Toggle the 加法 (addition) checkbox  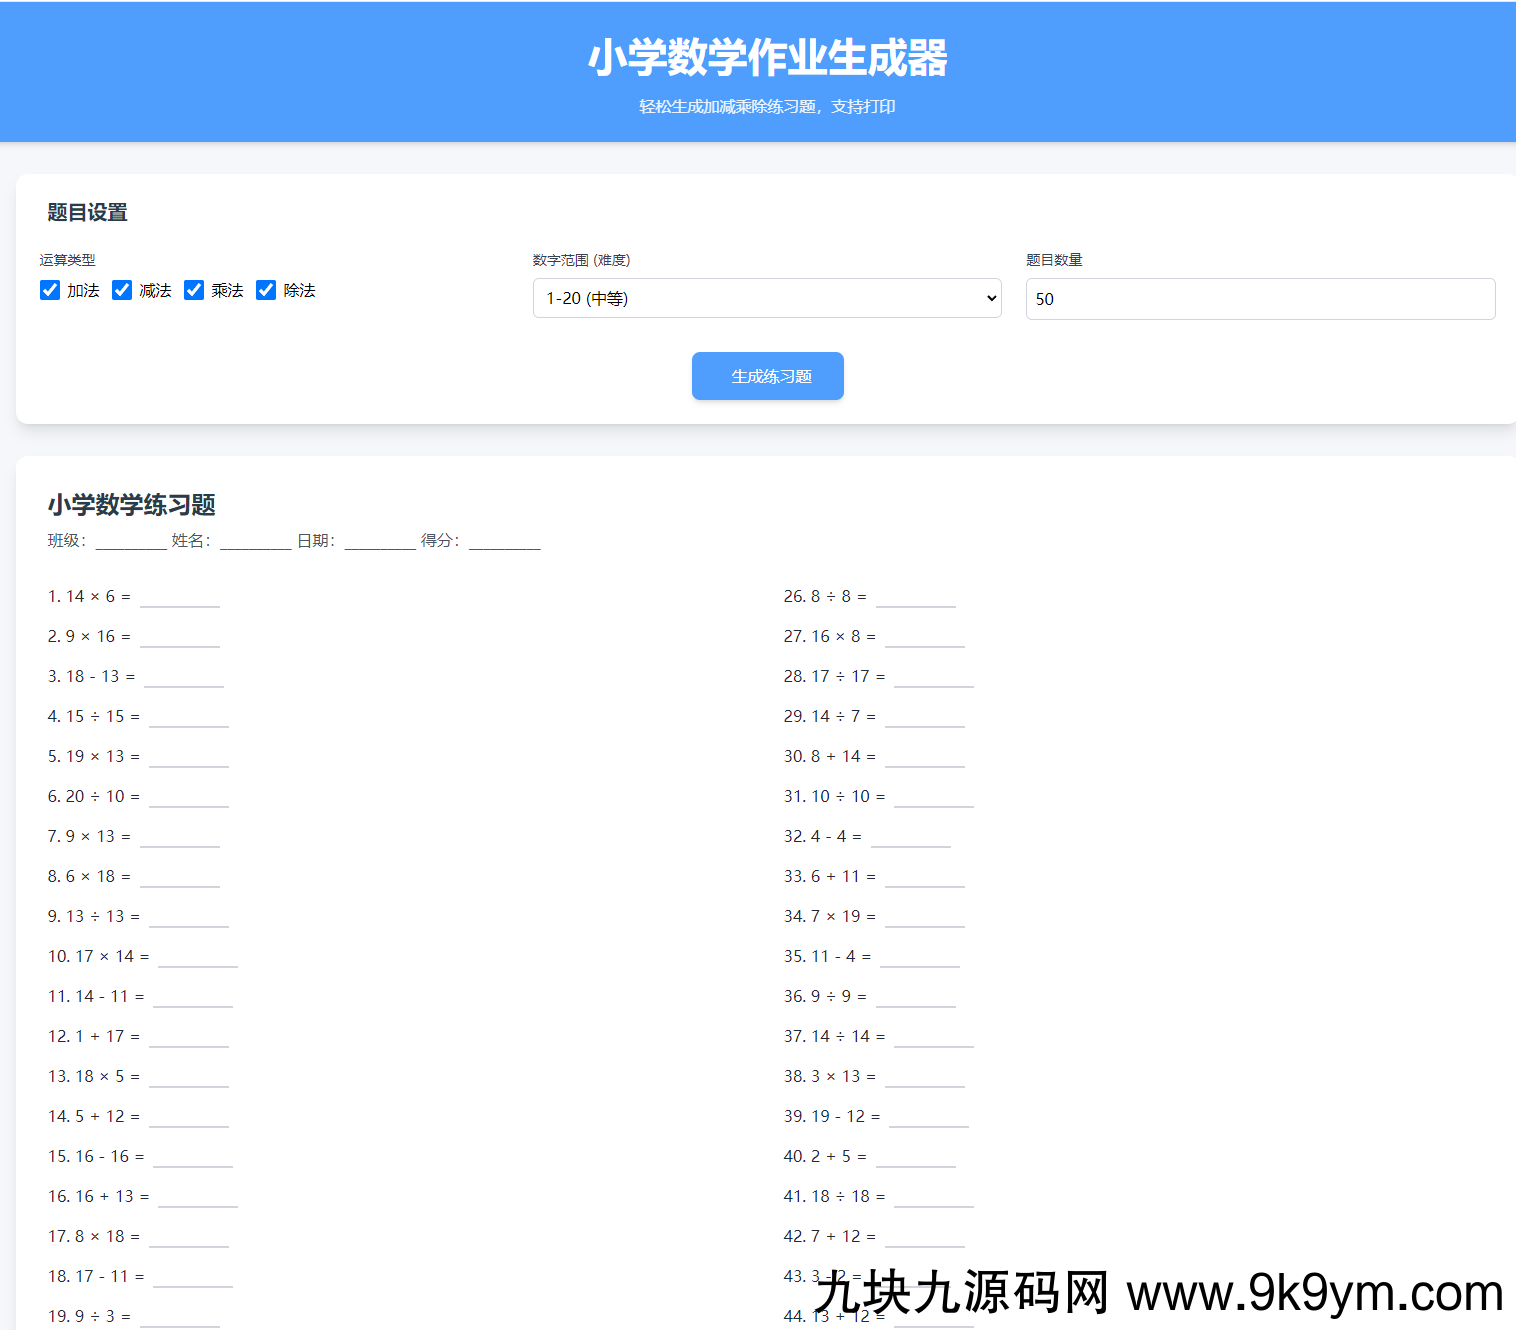tap(50, 290)
